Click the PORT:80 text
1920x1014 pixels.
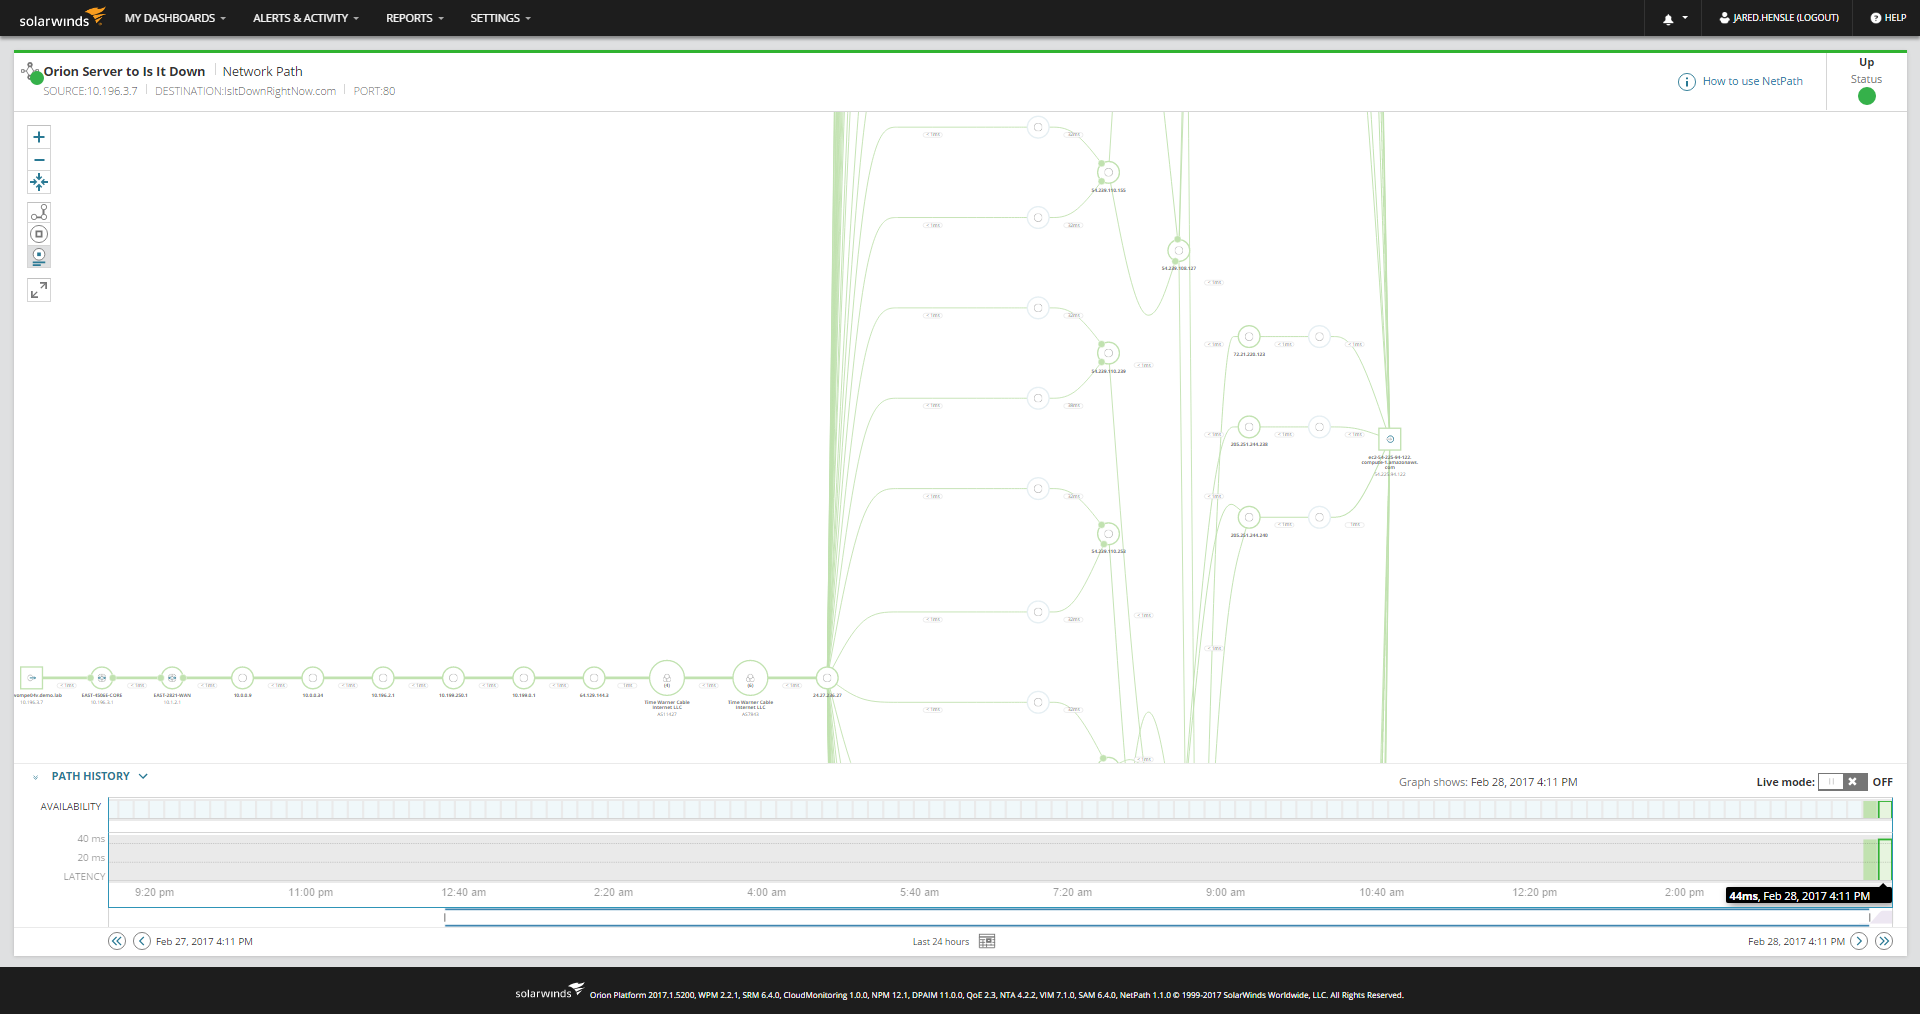tap(374, 91)
